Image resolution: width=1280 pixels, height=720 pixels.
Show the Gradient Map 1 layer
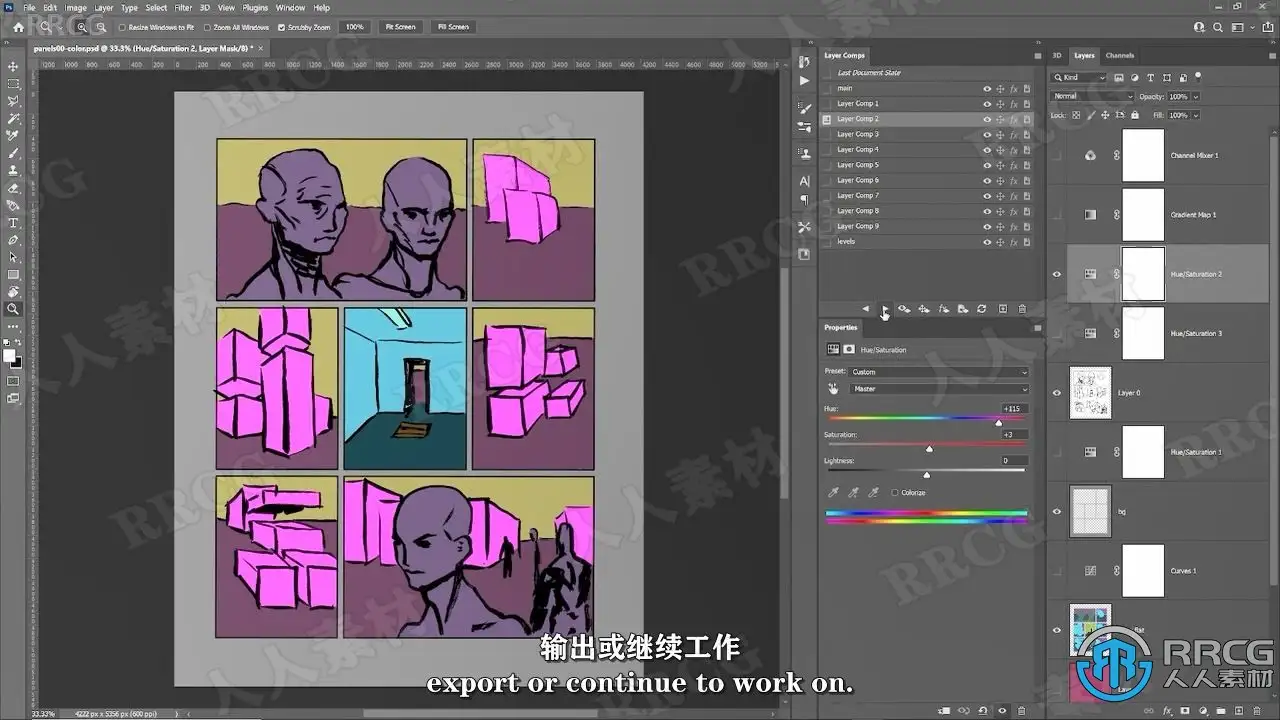1057,215
